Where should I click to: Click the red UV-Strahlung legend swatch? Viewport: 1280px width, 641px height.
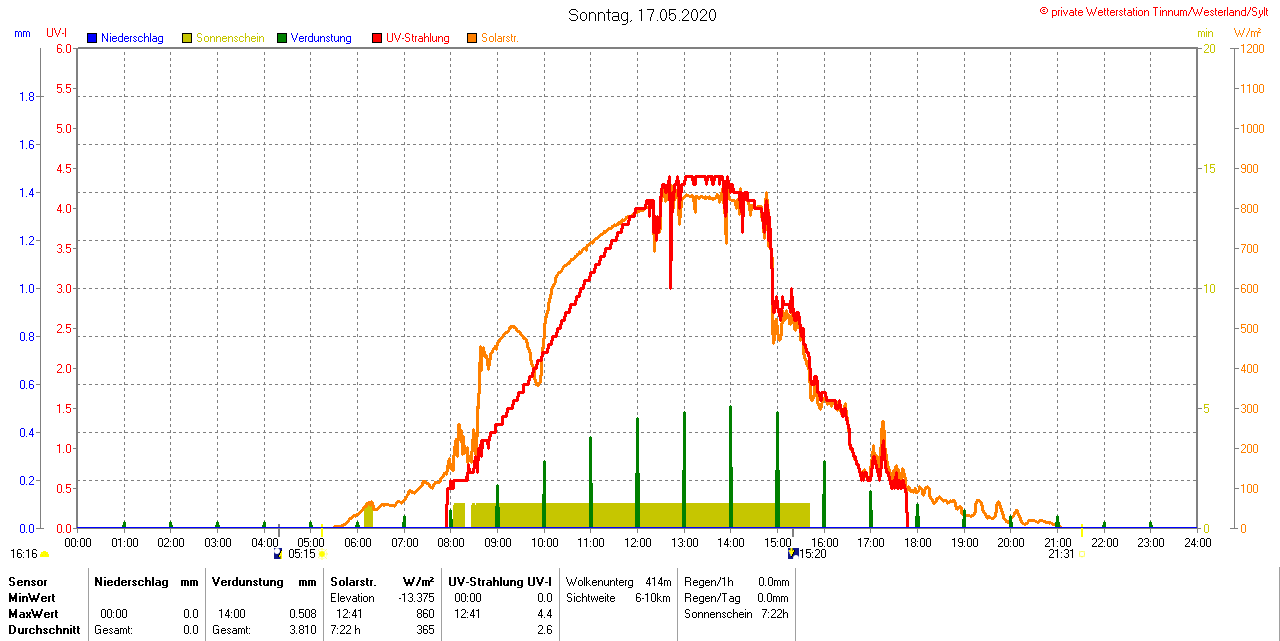pyautogui.click(x=377, y=38)
